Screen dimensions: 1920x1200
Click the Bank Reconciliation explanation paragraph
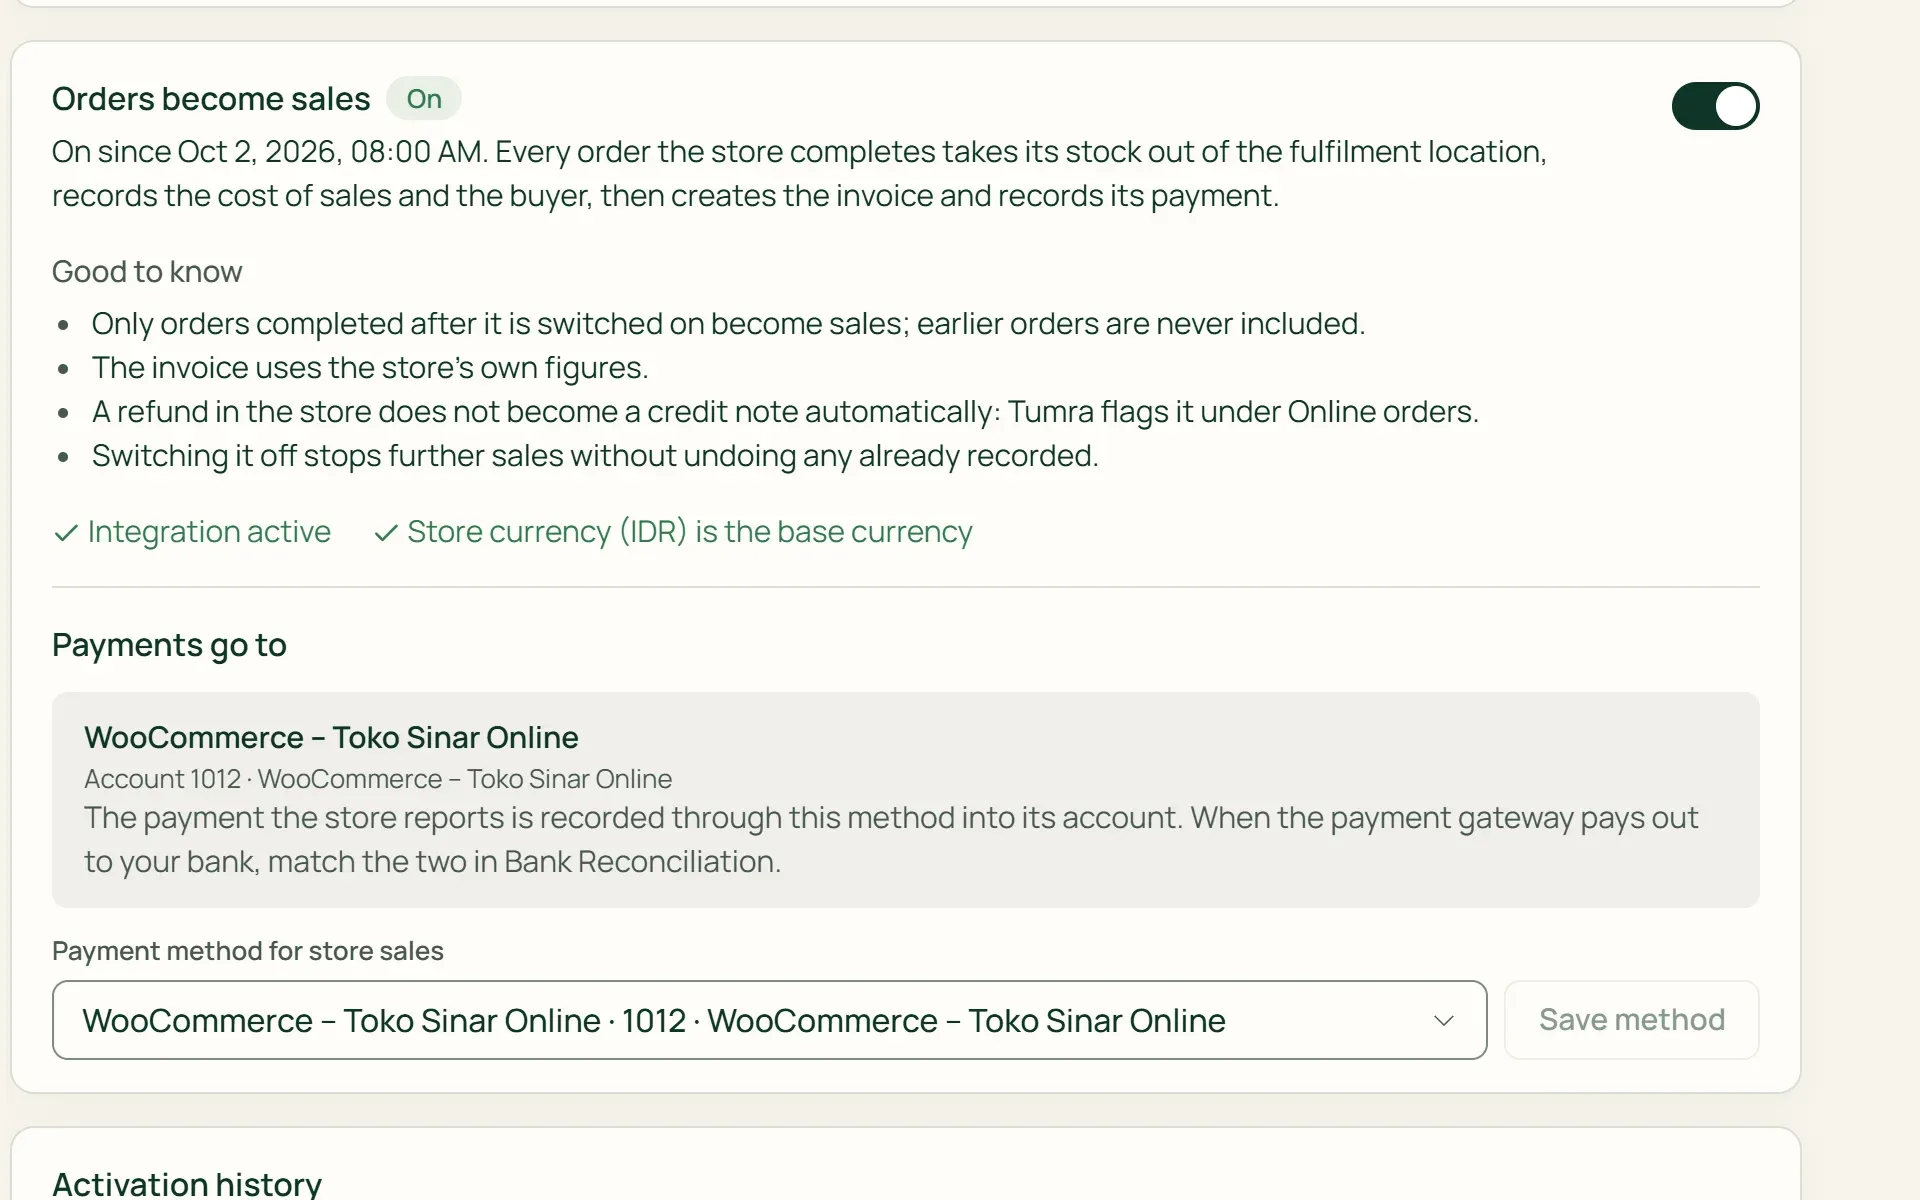[891, 840]
